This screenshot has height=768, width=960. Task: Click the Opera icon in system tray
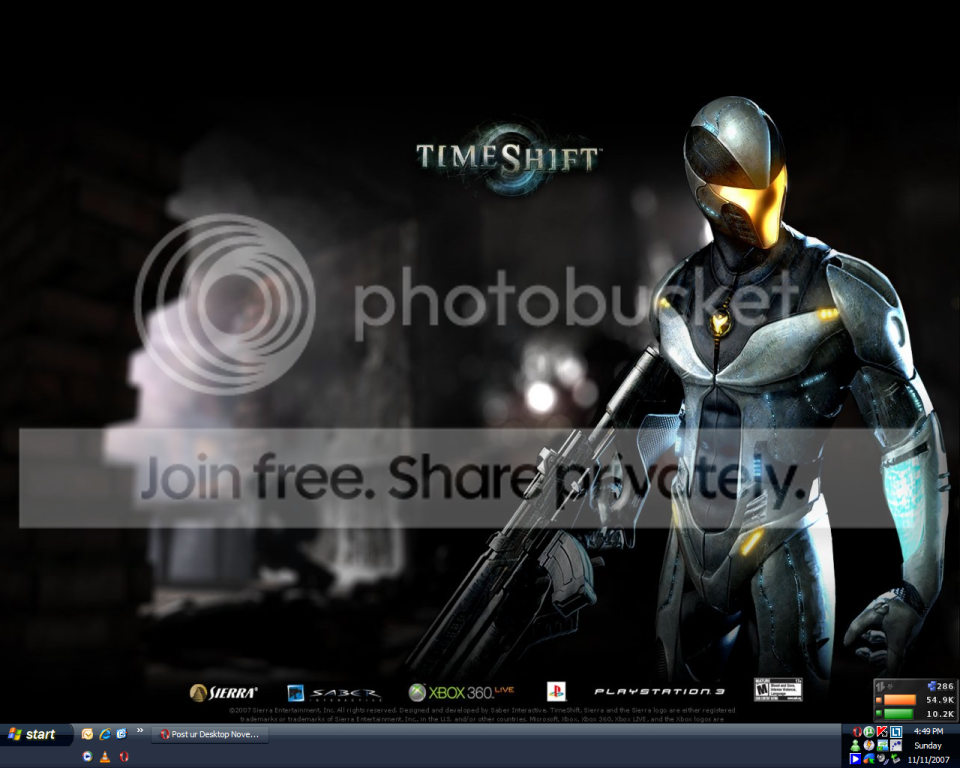[x=857, y=732]
